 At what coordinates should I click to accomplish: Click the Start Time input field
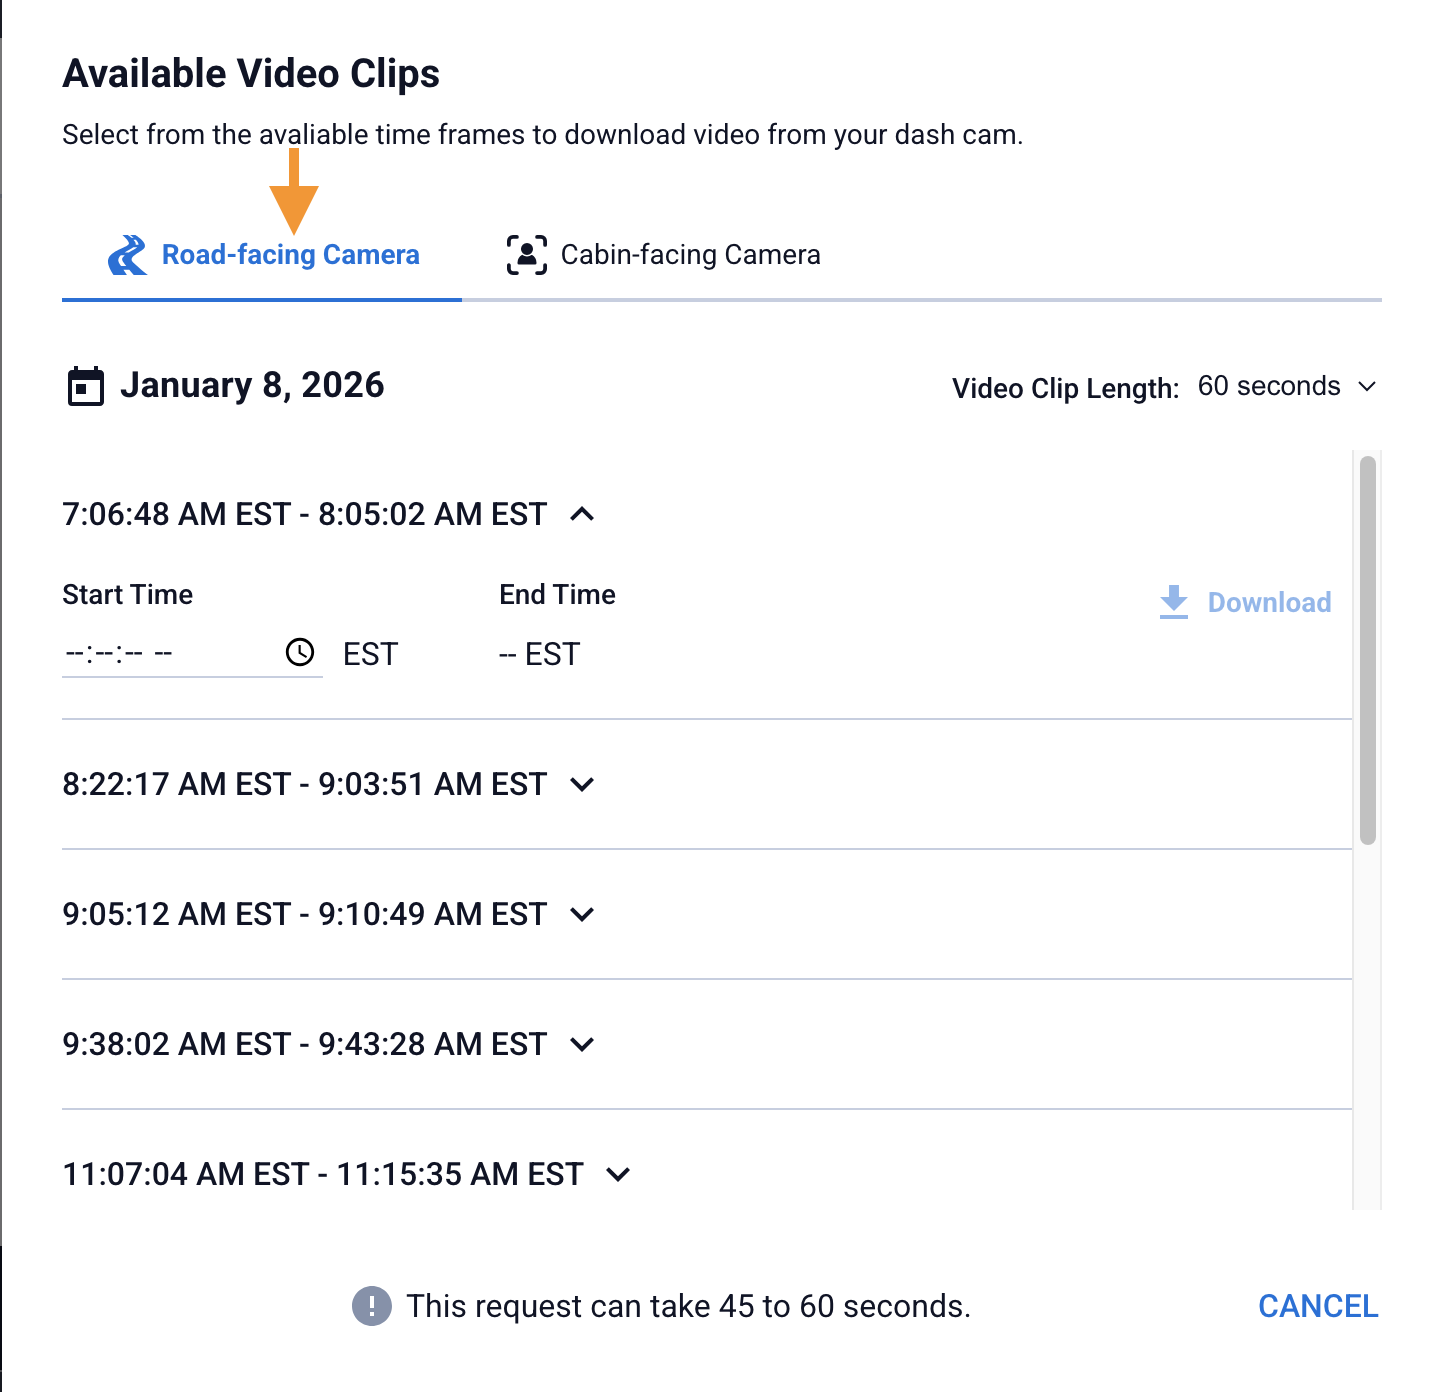point(170,654)
